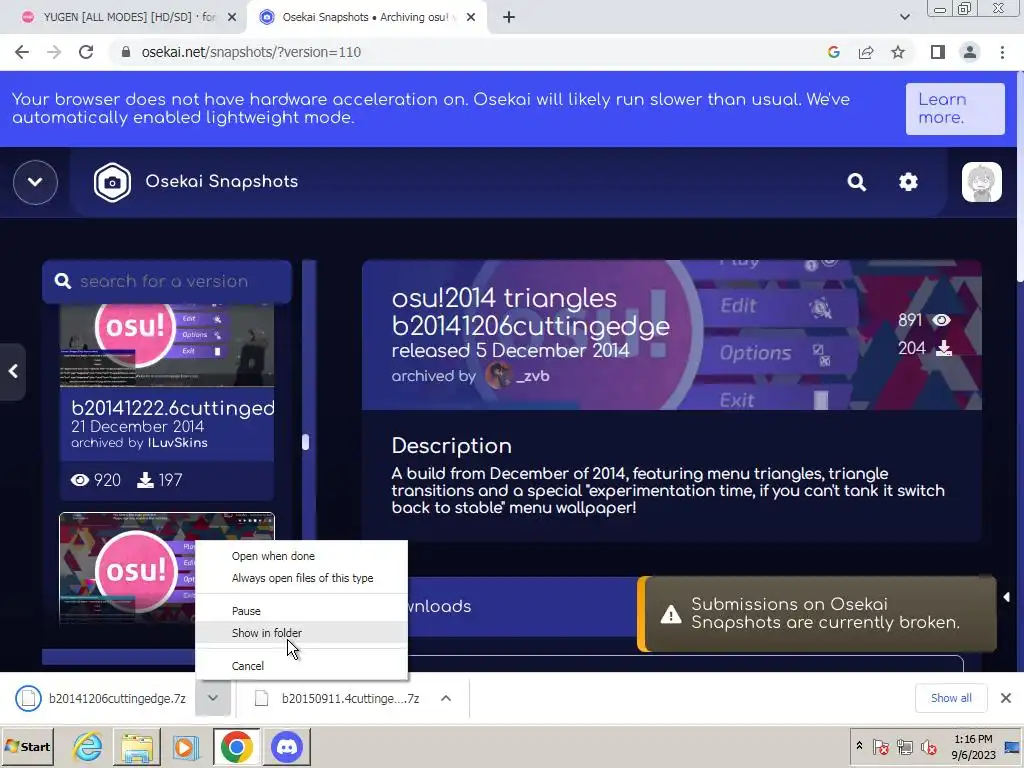1024x768 pixels.
Task: Show hidden tray icons arrow
Action: click(x=859, y=746)
